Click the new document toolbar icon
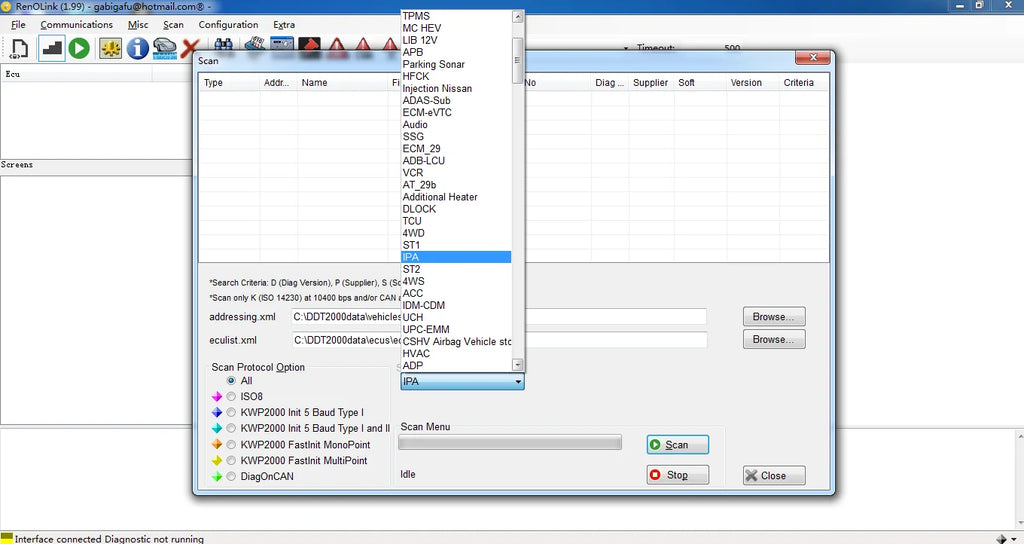This screenshot has height=544, width=1024. pyautogui.click(x=19, y=49)
